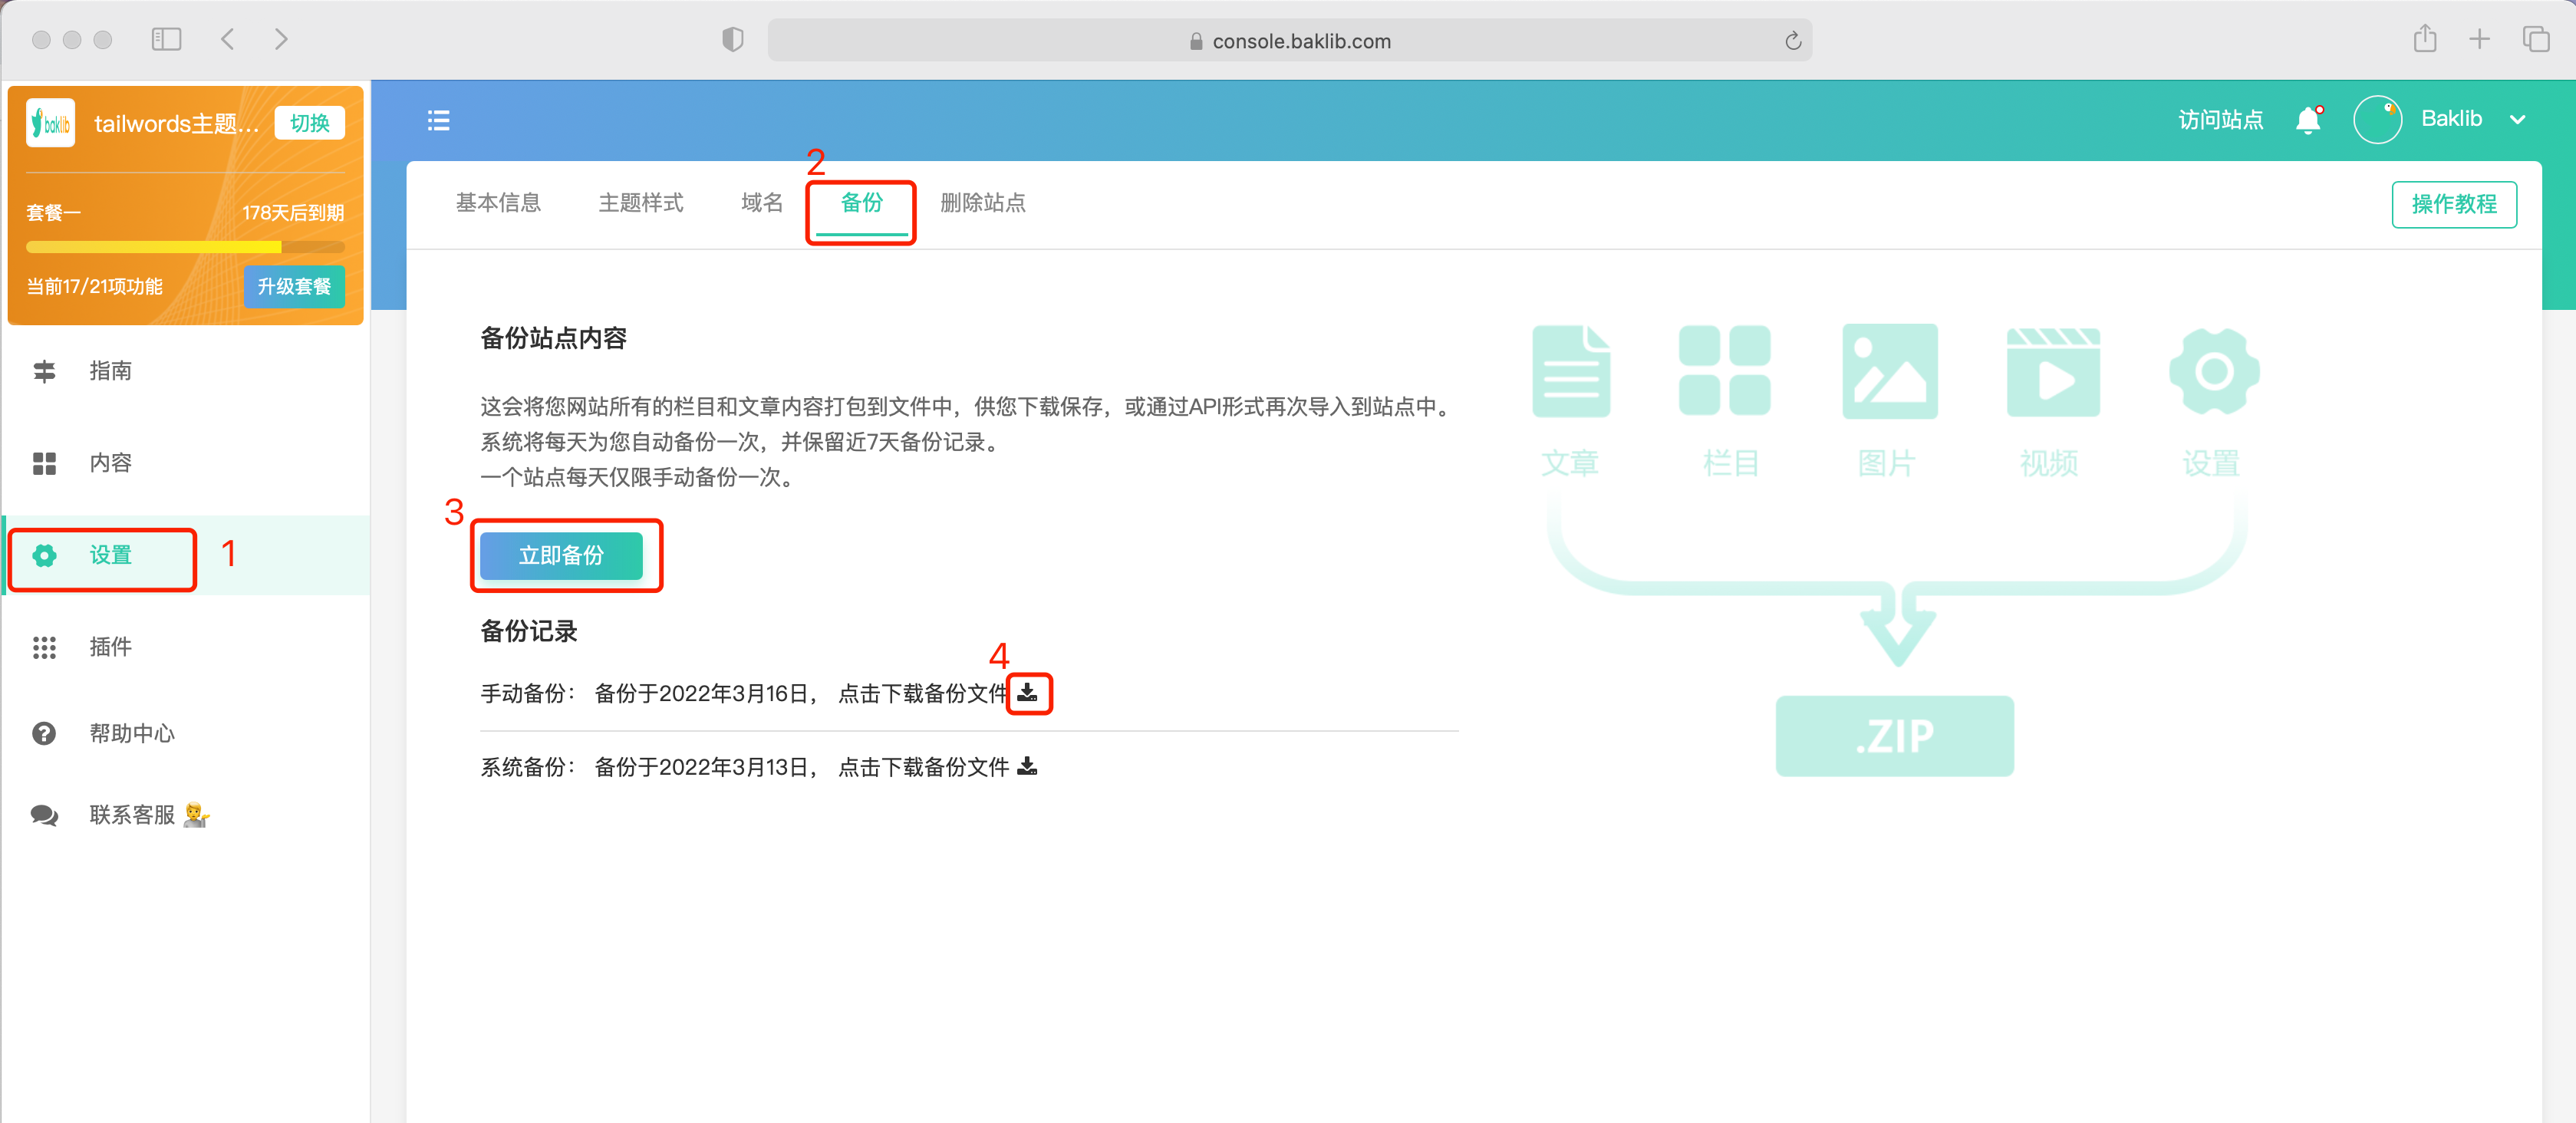The image size is (2576, 1123).
Task: Switch to the 主题样式 tab
Action: [641, 203]
